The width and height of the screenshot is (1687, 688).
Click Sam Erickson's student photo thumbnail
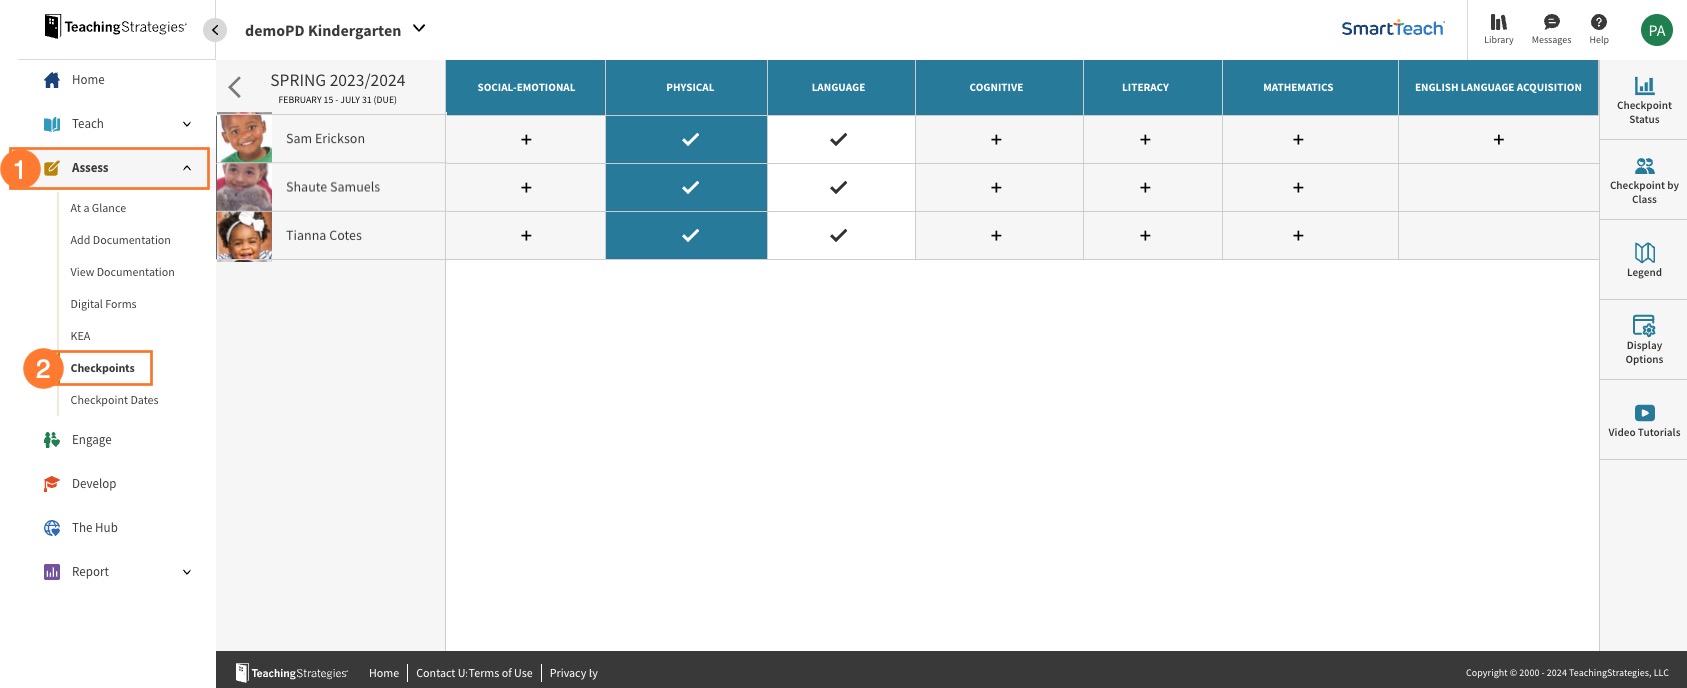point(244,139)
